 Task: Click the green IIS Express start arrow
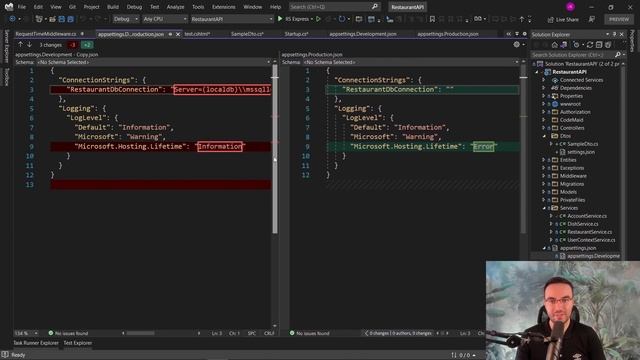[280, 19]
